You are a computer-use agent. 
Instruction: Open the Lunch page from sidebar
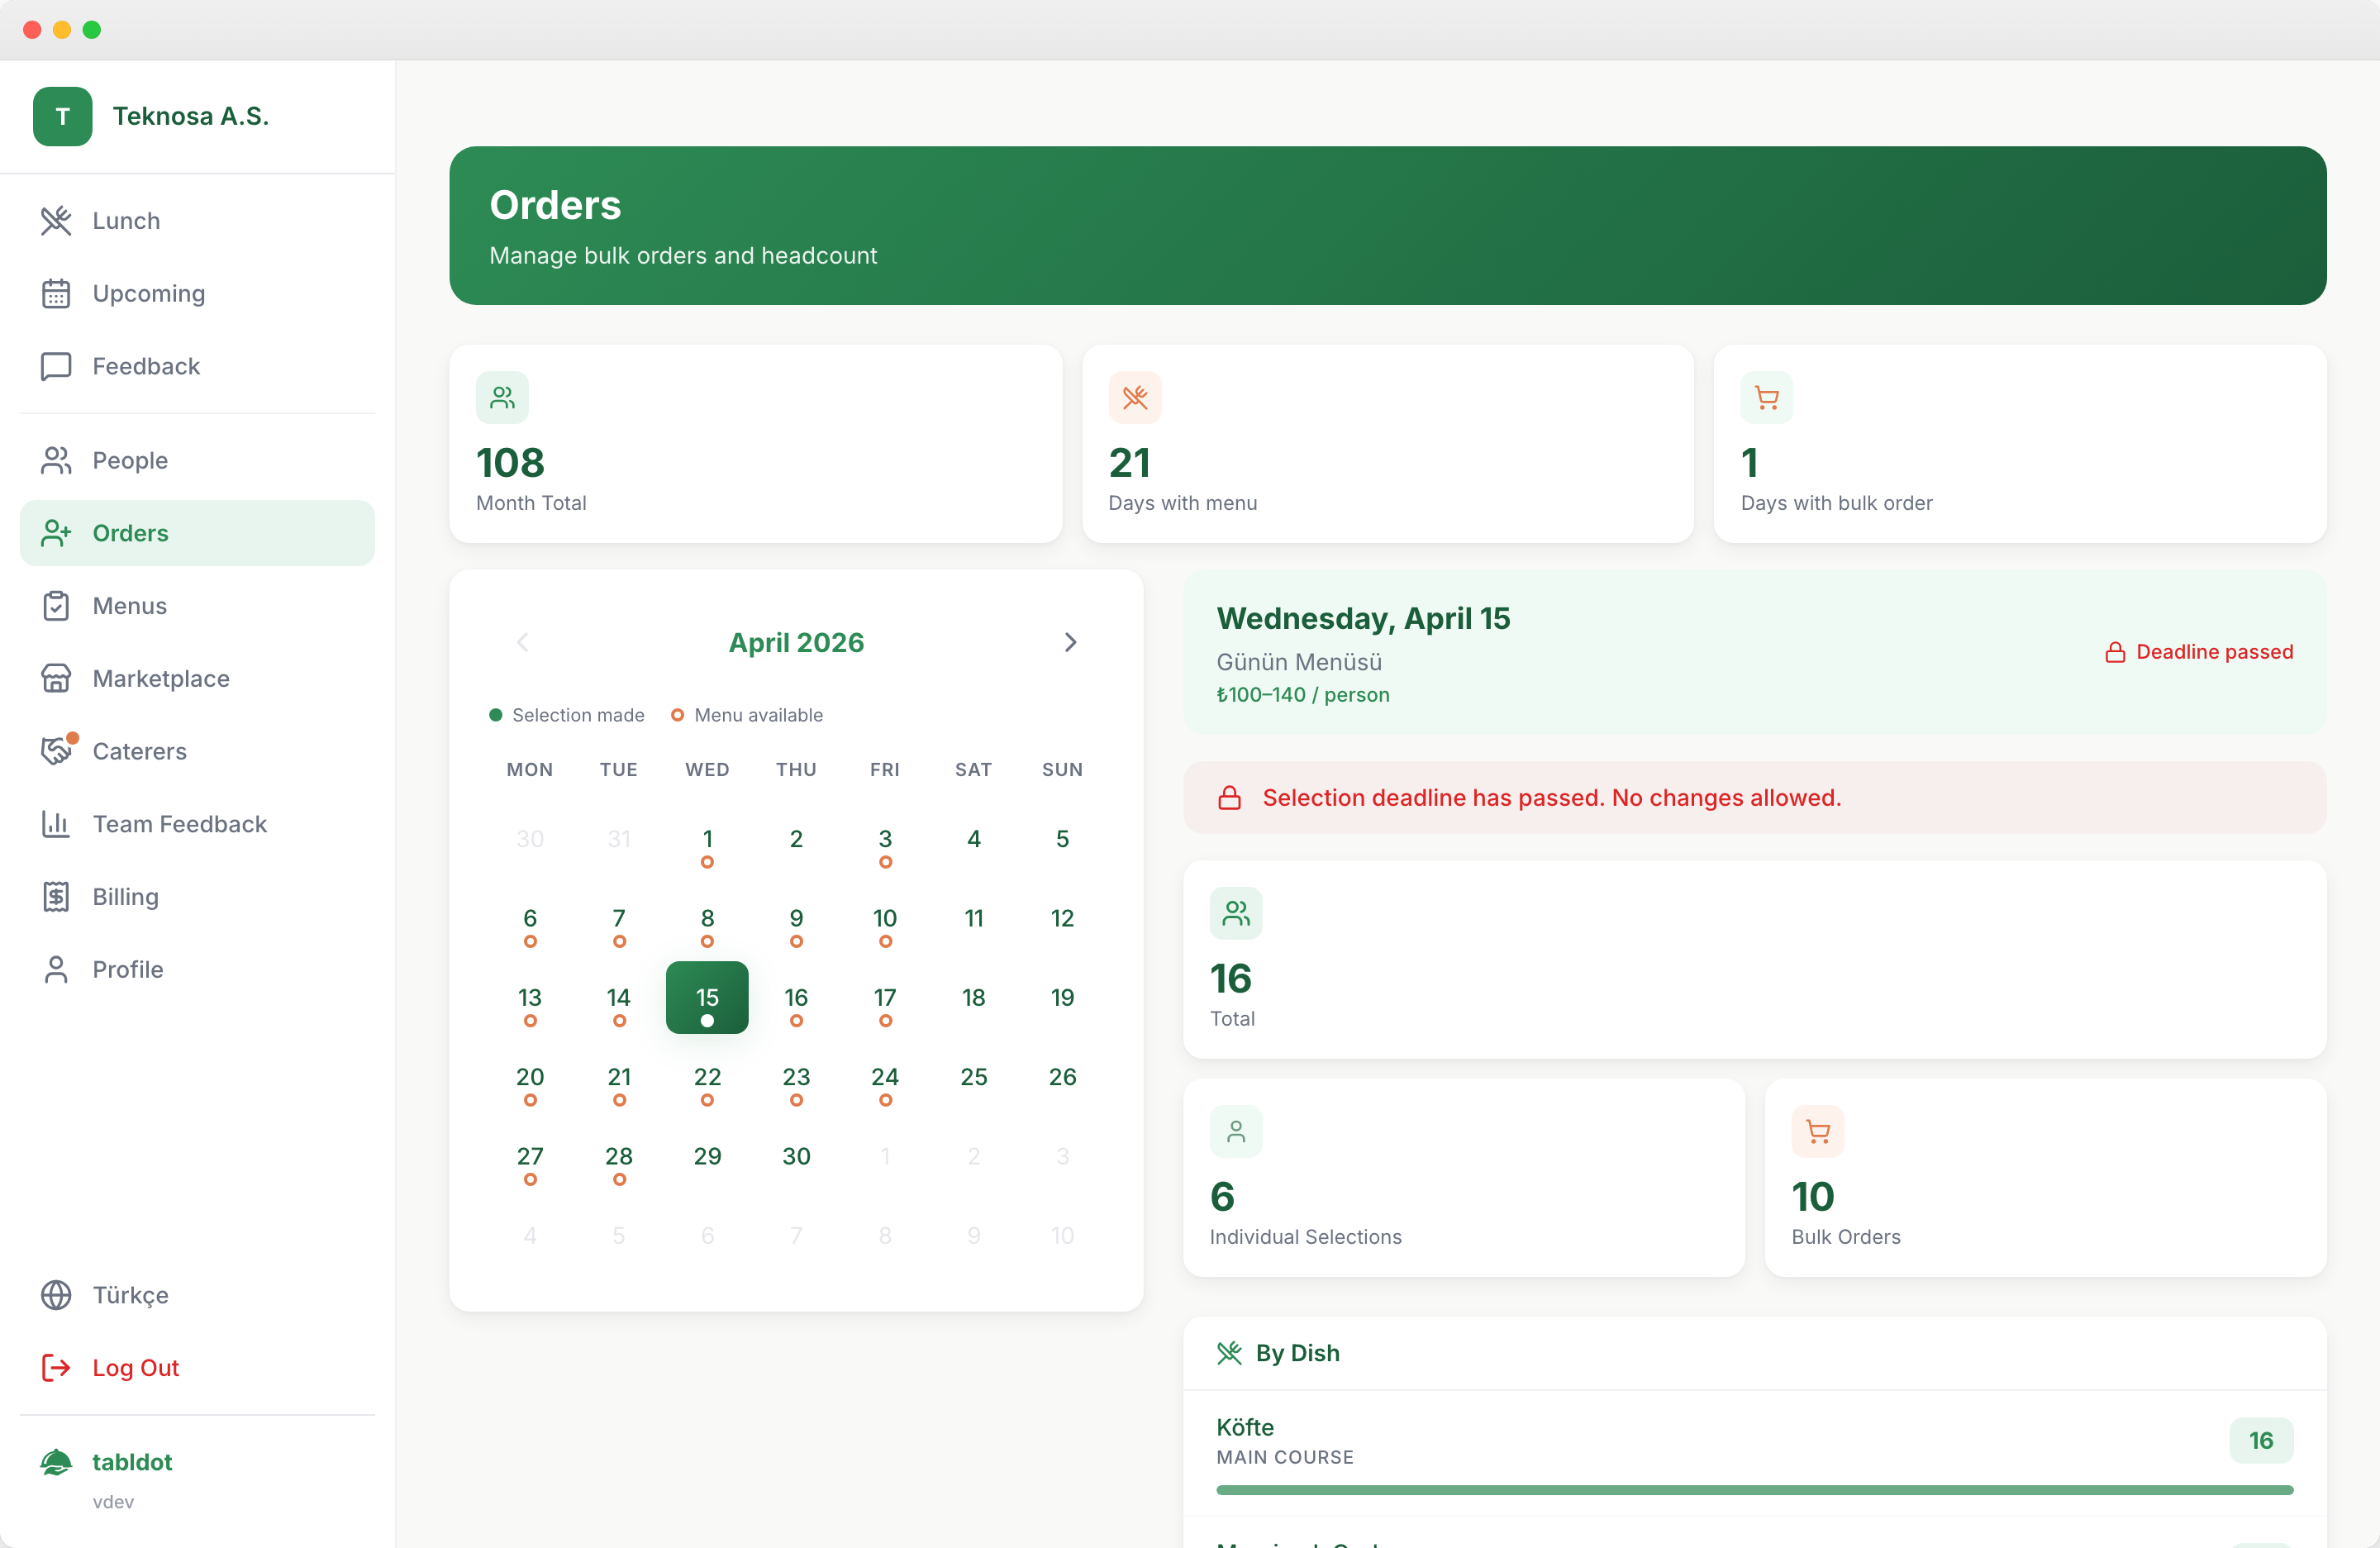coord(197,221)
